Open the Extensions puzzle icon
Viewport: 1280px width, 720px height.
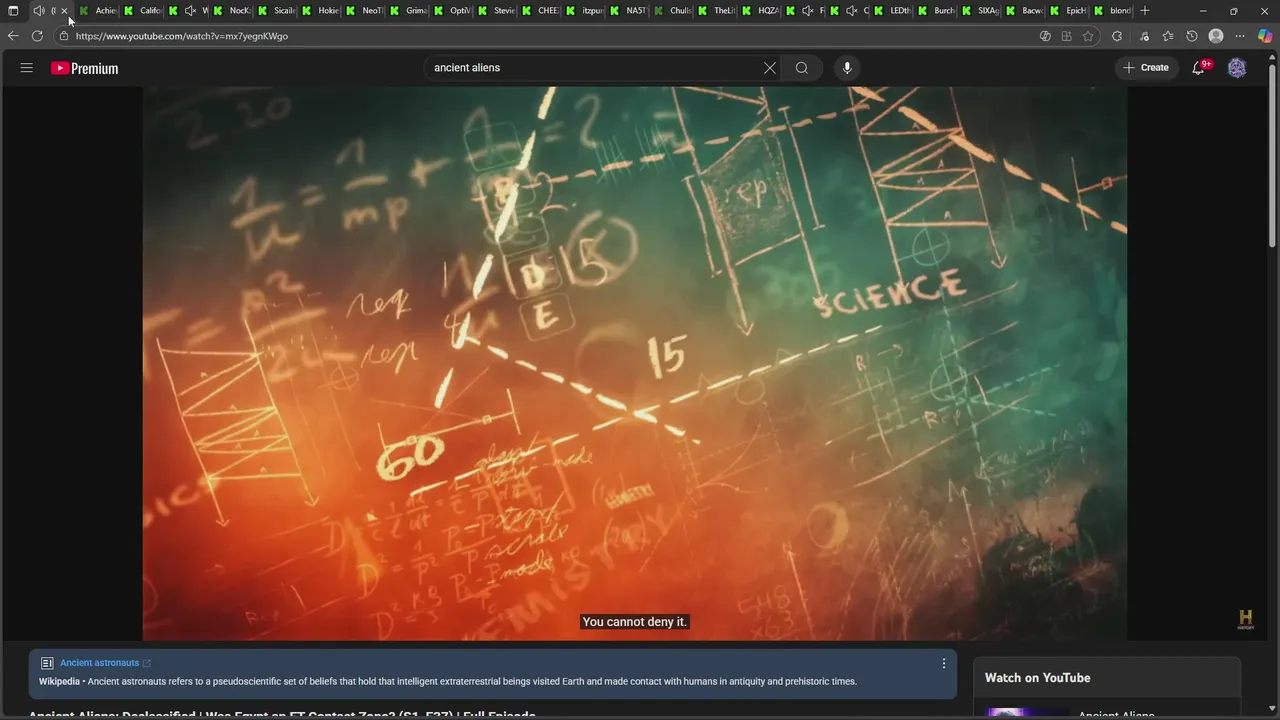pos(1117,36)
